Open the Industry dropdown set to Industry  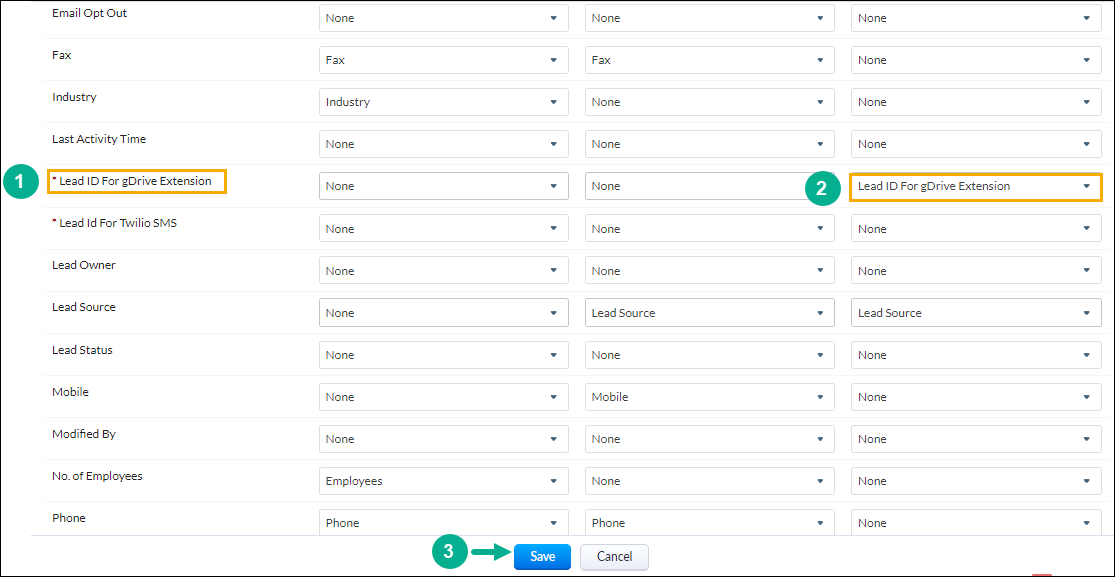coord(444,102)
